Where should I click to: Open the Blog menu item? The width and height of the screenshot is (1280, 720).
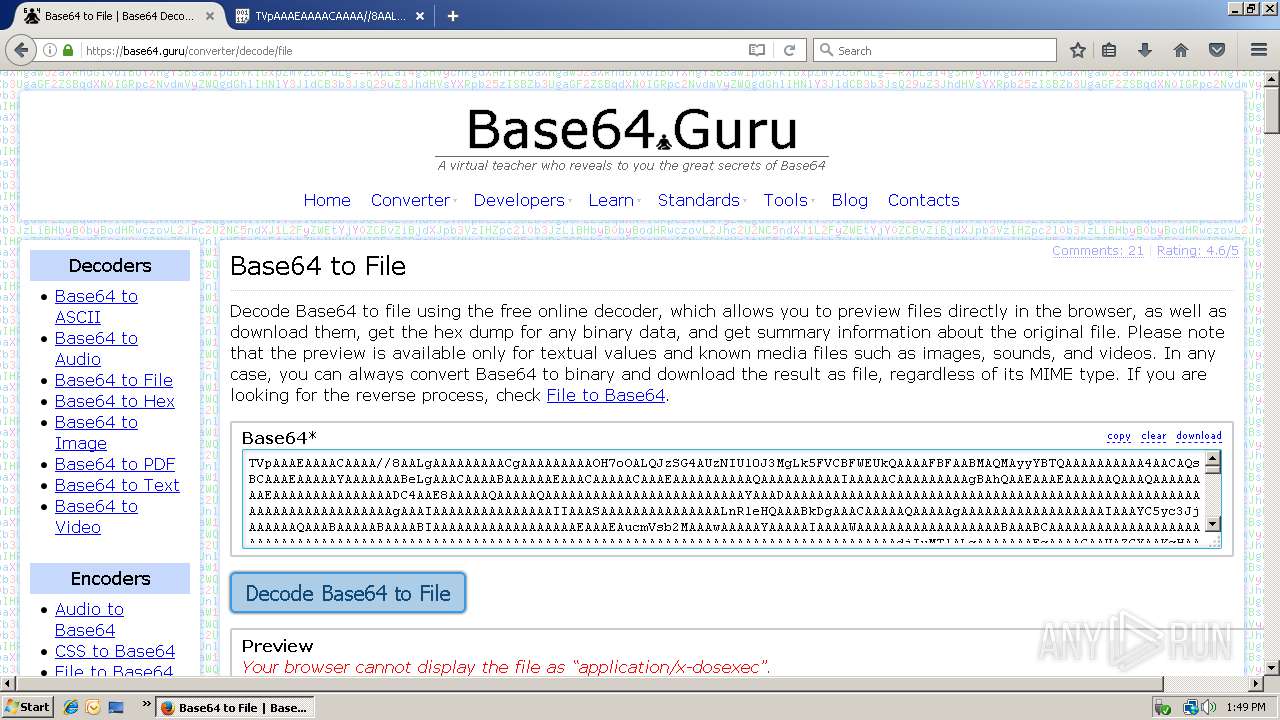[850, 200]
